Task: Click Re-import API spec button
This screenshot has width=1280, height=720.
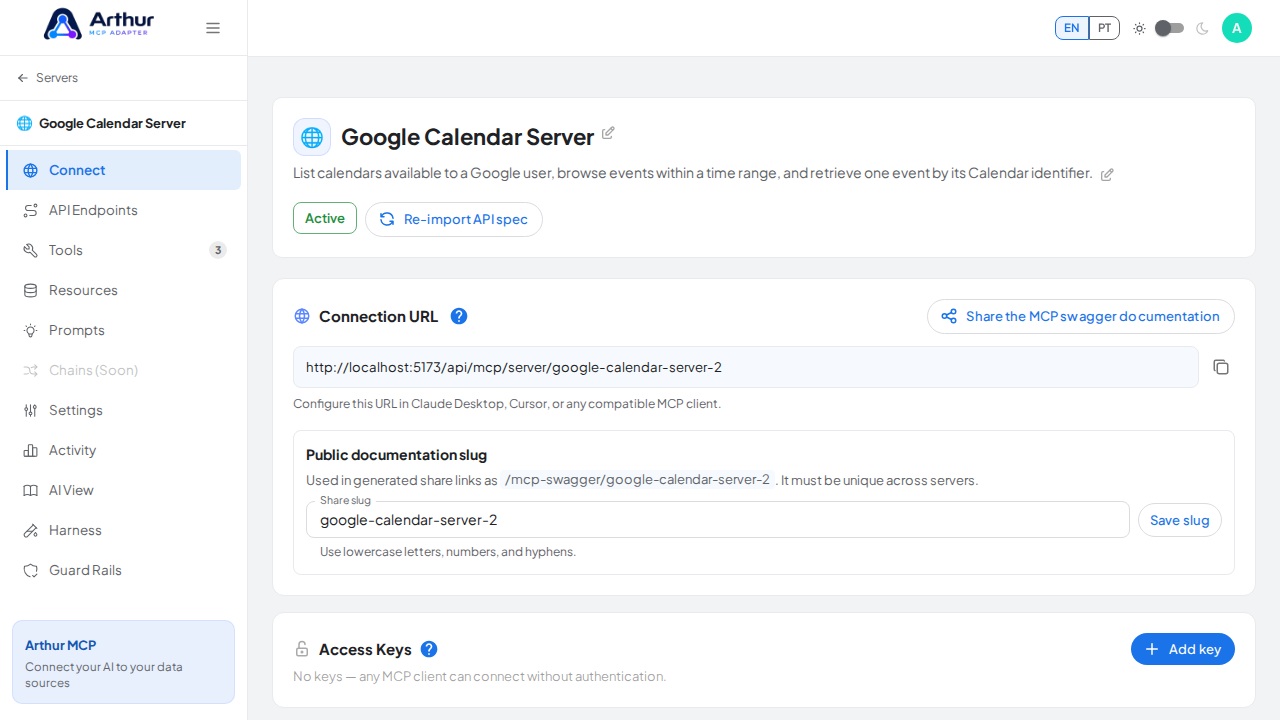Action: point(454,219)
